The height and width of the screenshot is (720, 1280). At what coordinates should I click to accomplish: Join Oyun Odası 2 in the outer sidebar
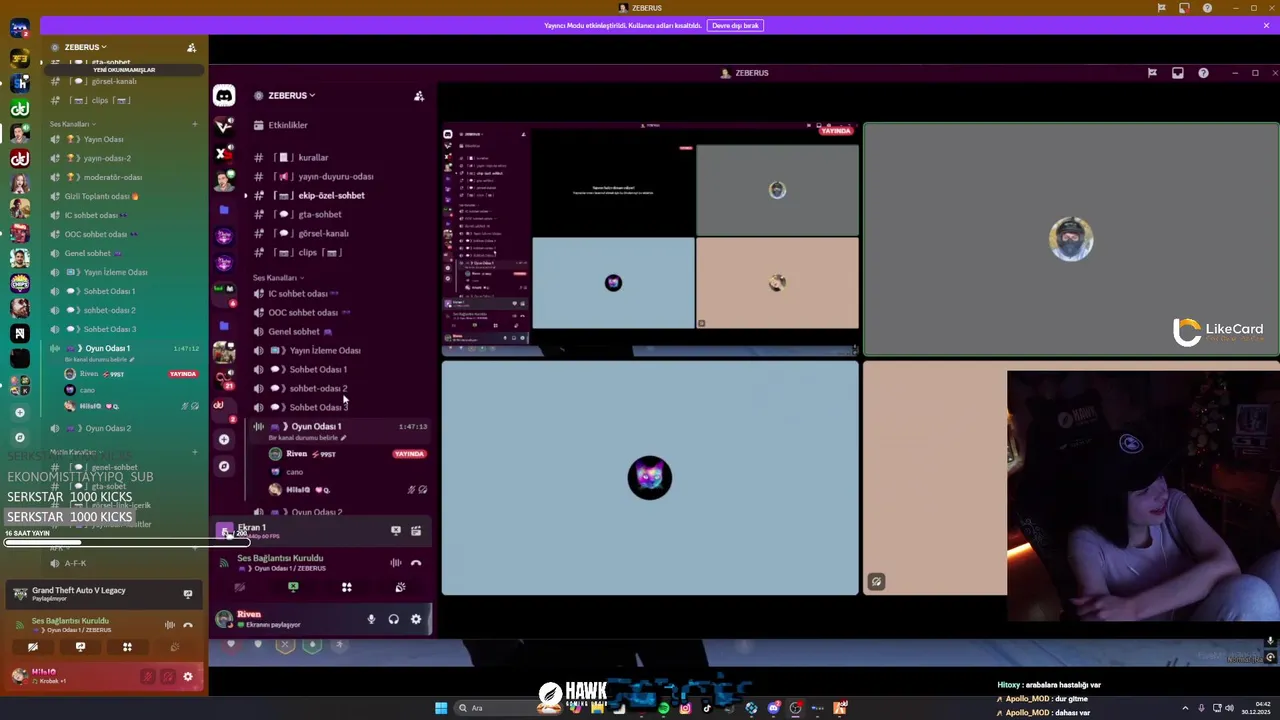click(x=108, y=428)
